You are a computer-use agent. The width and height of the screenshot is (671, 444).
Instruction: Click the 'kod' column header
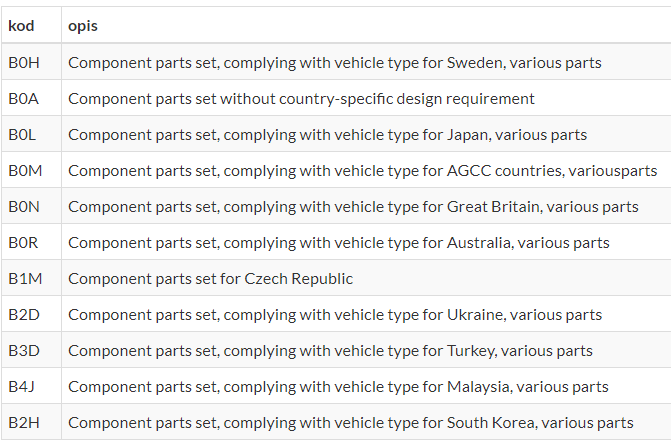tap(21, 25)
